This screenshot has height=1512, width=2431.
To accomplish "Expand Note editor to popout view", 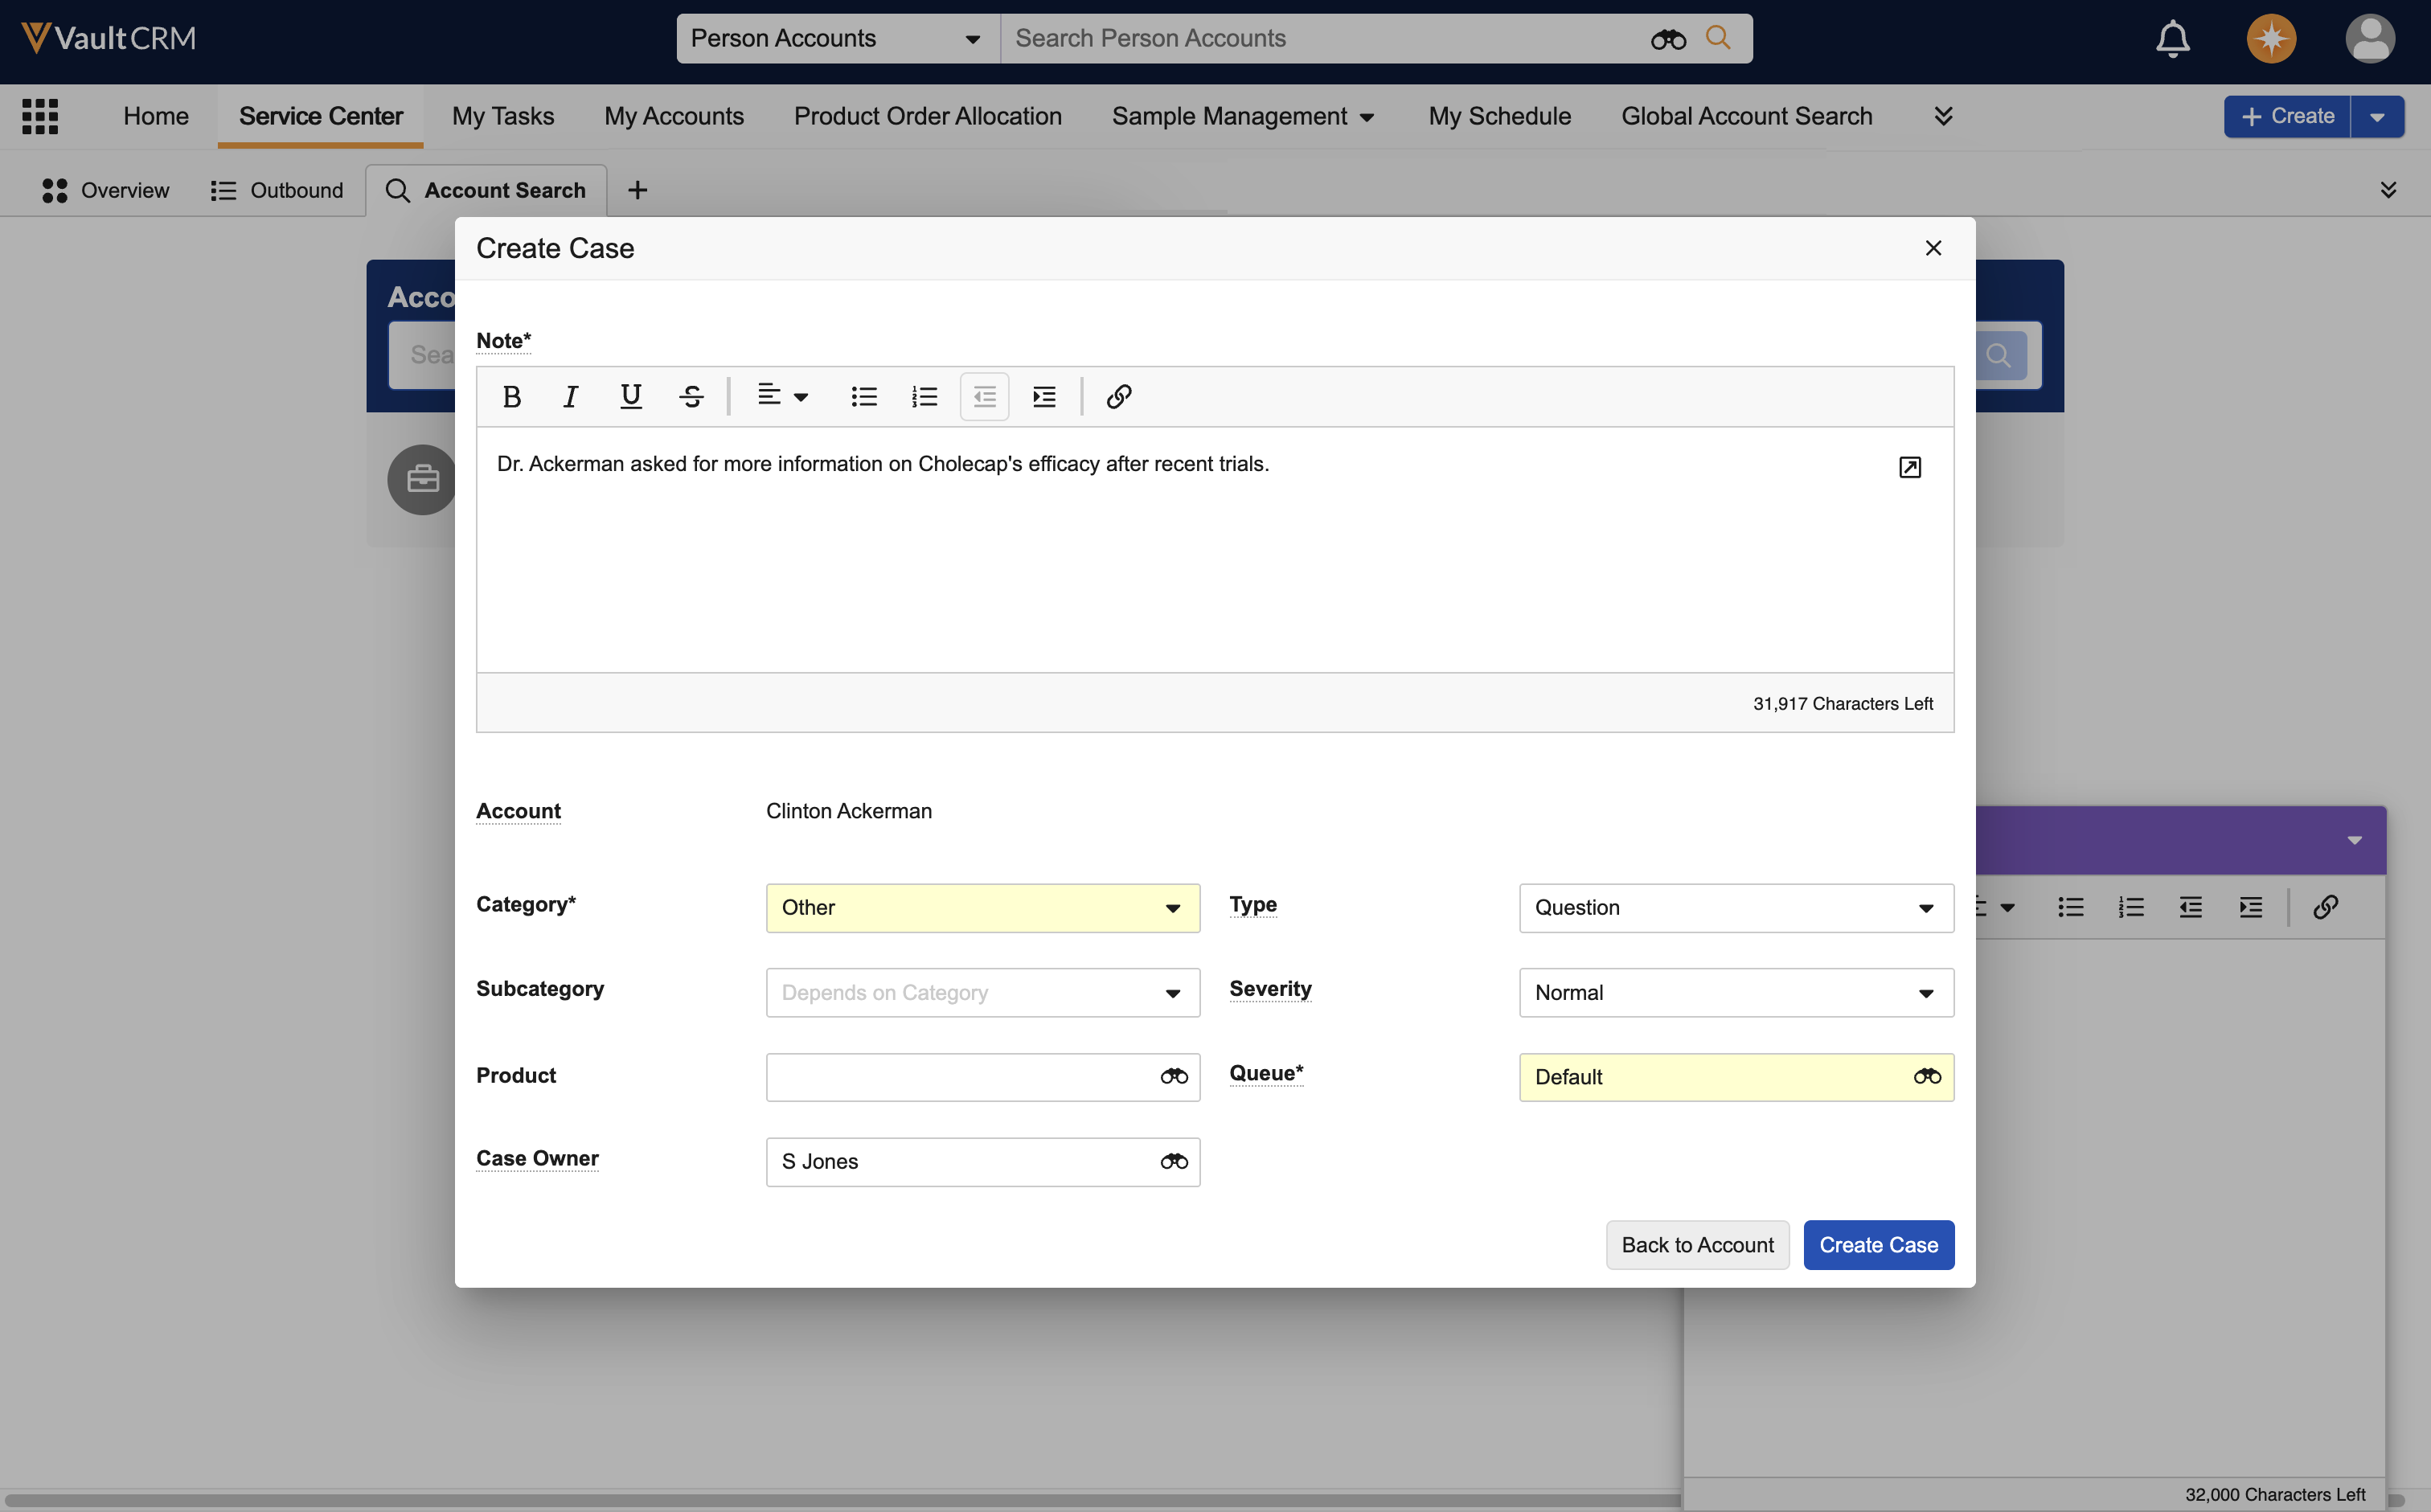I will tap(1909, 467).
